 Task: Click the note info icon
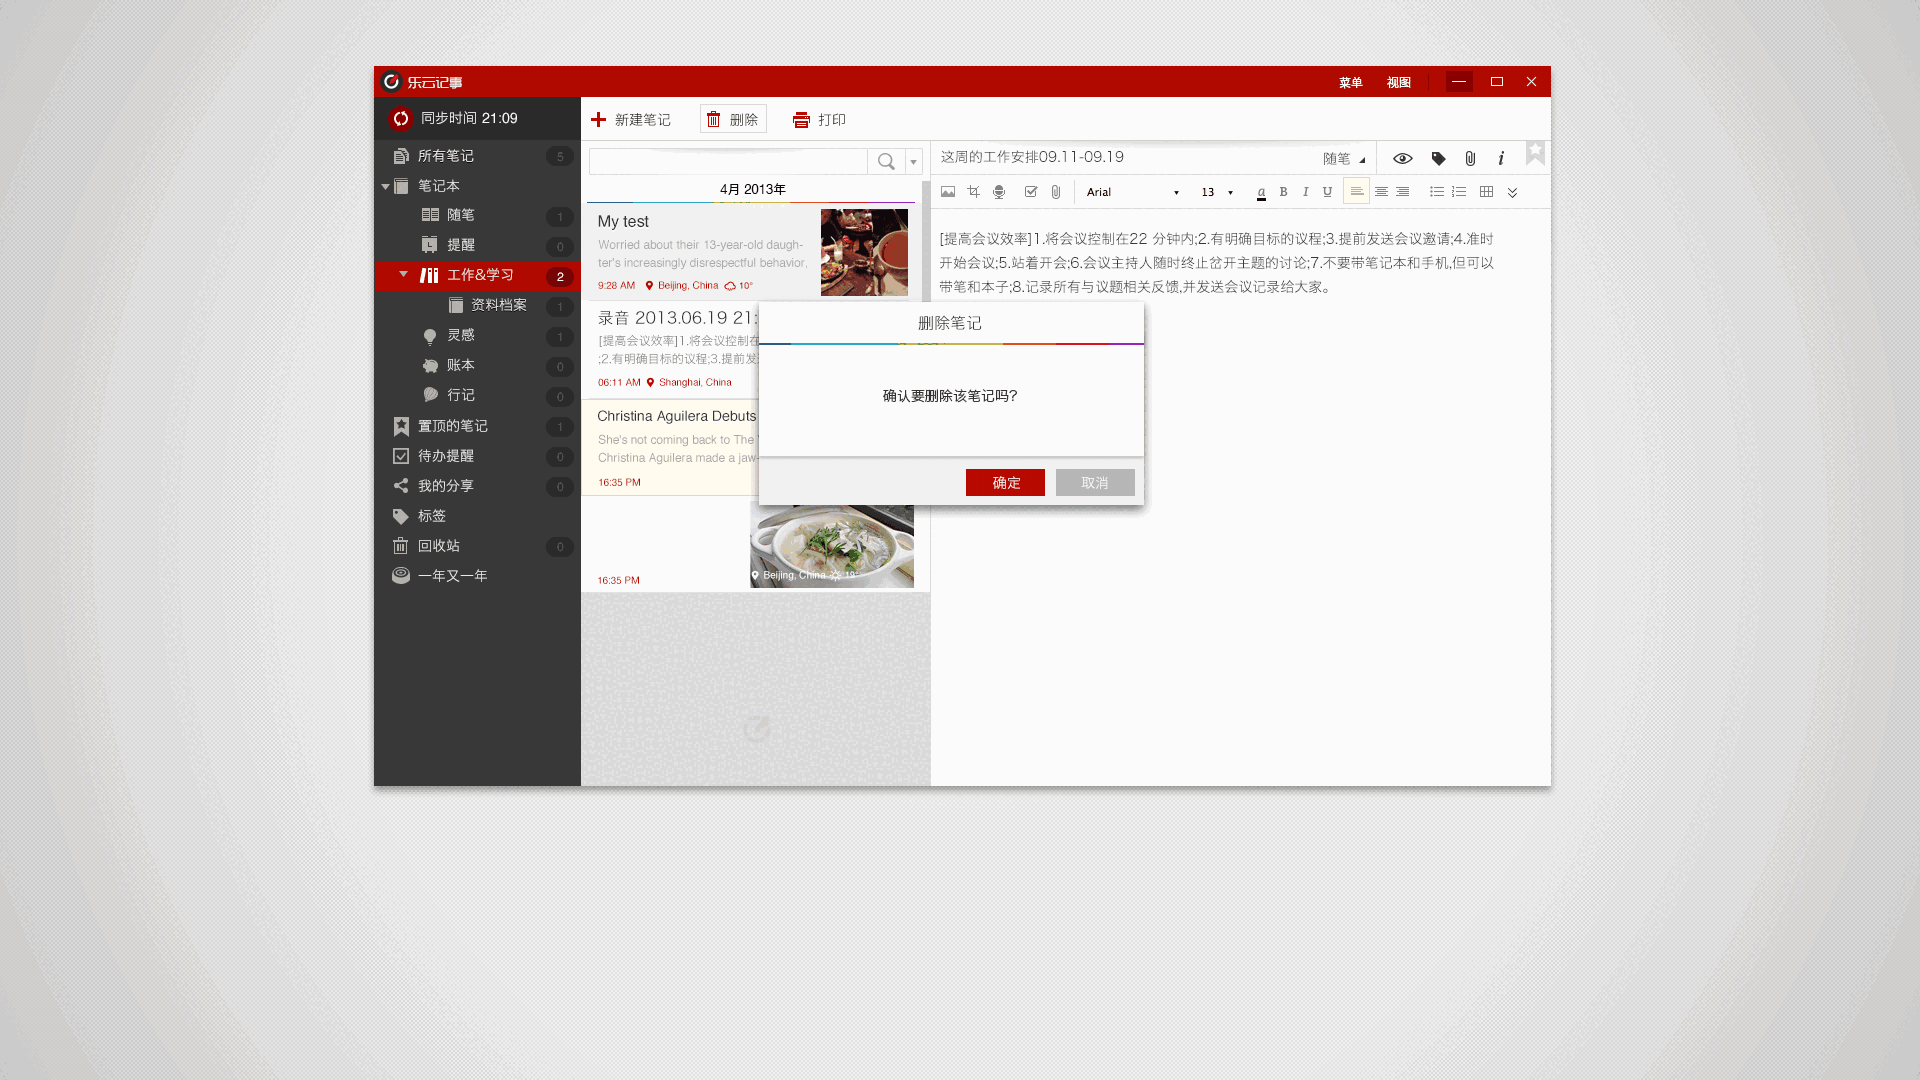click(x=1501, y=159)
